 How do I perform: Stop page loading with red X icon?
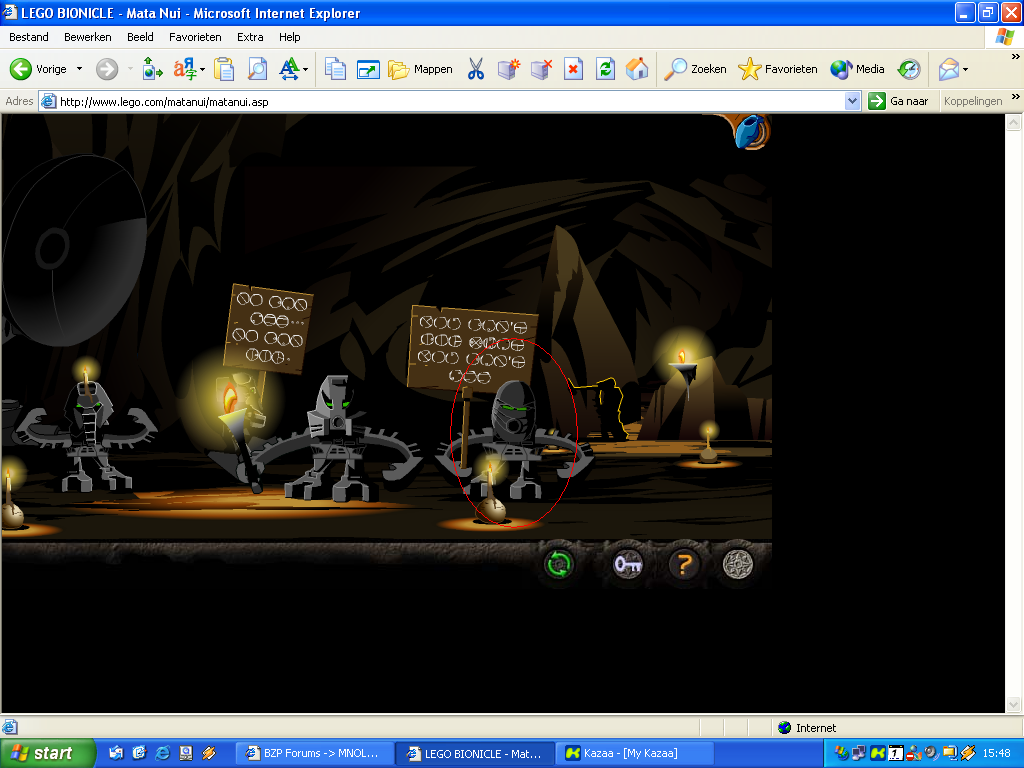click(x=573, y=69)
